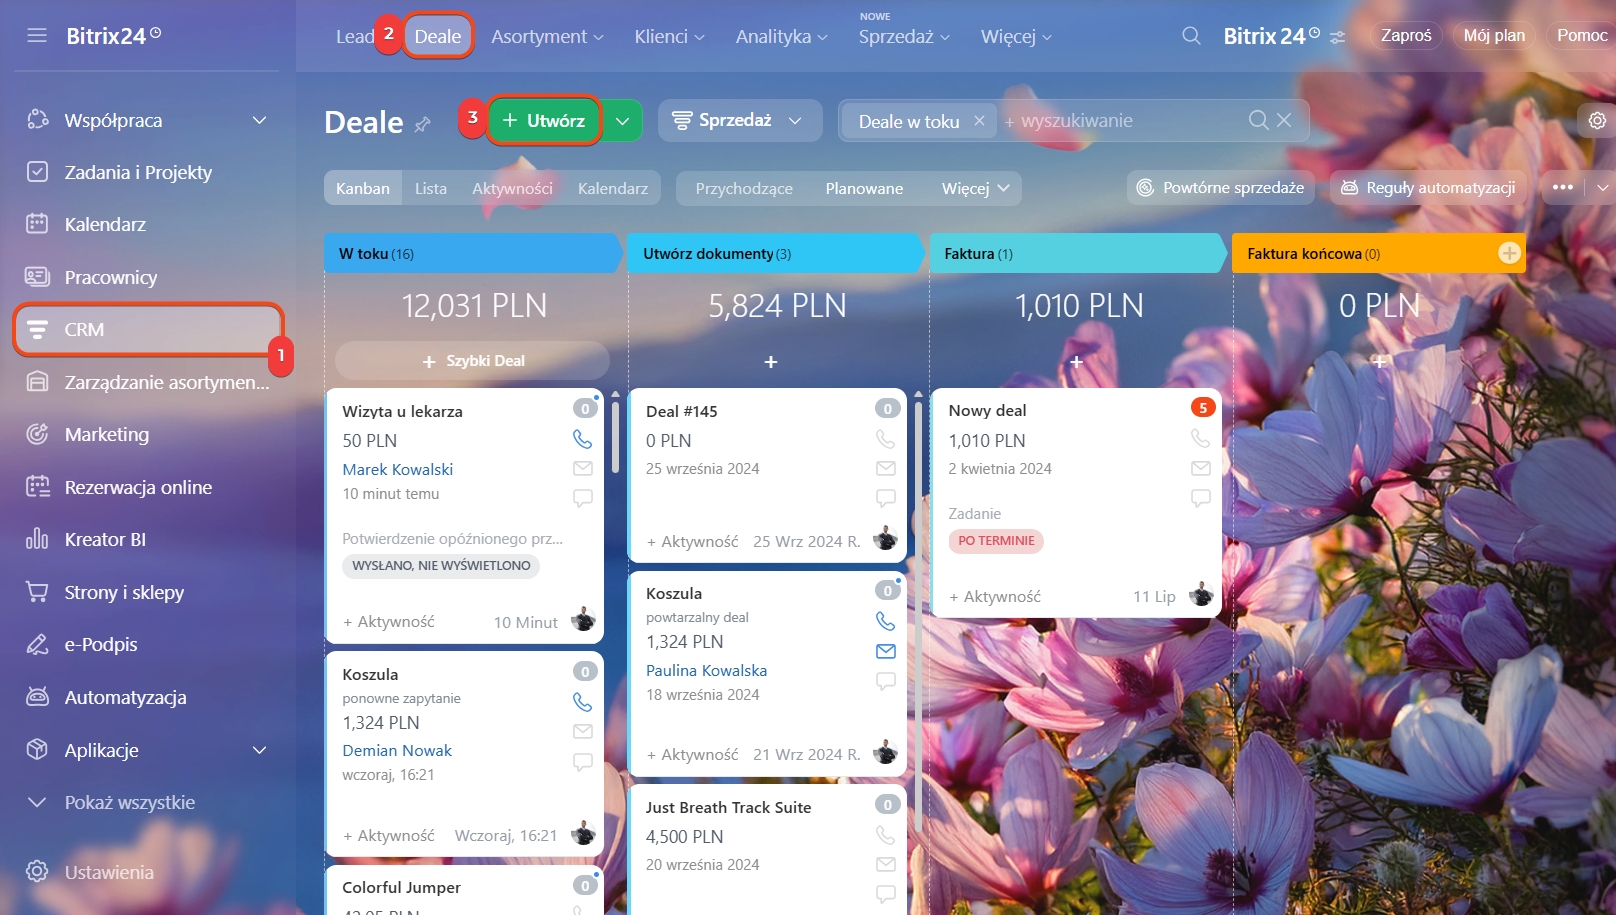Click the search magnifier in filter field
Viewport: 1616px width, 915px height.
[1259, 120]
